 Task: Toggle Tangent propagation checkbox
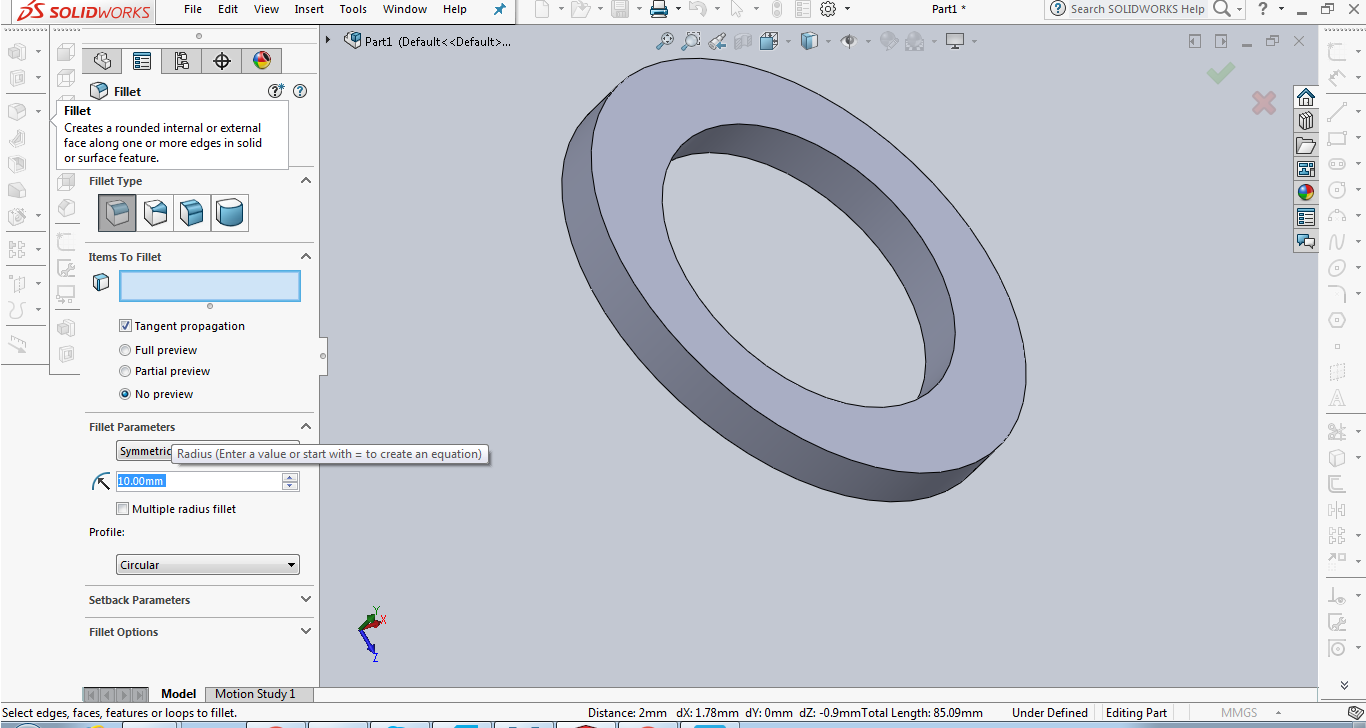pyautogui.click(x=125, y=326)
